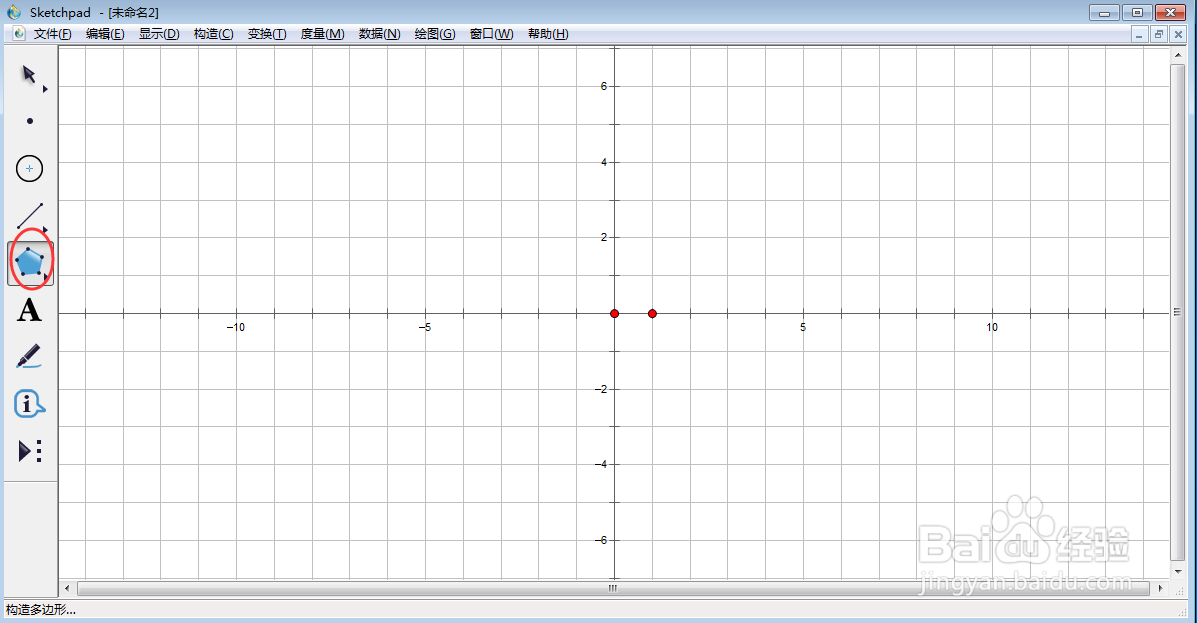The width and height of the screenshot is (1197, 623).
Task: Click the red unit point at 1
Action: tap(652, 314)
